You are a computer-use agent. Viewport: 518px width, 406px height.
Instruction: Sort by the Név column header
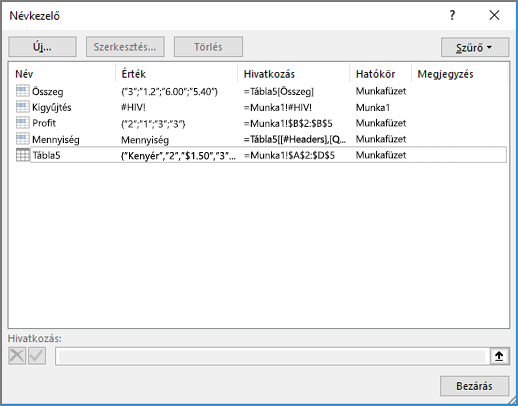click(24, 74)
